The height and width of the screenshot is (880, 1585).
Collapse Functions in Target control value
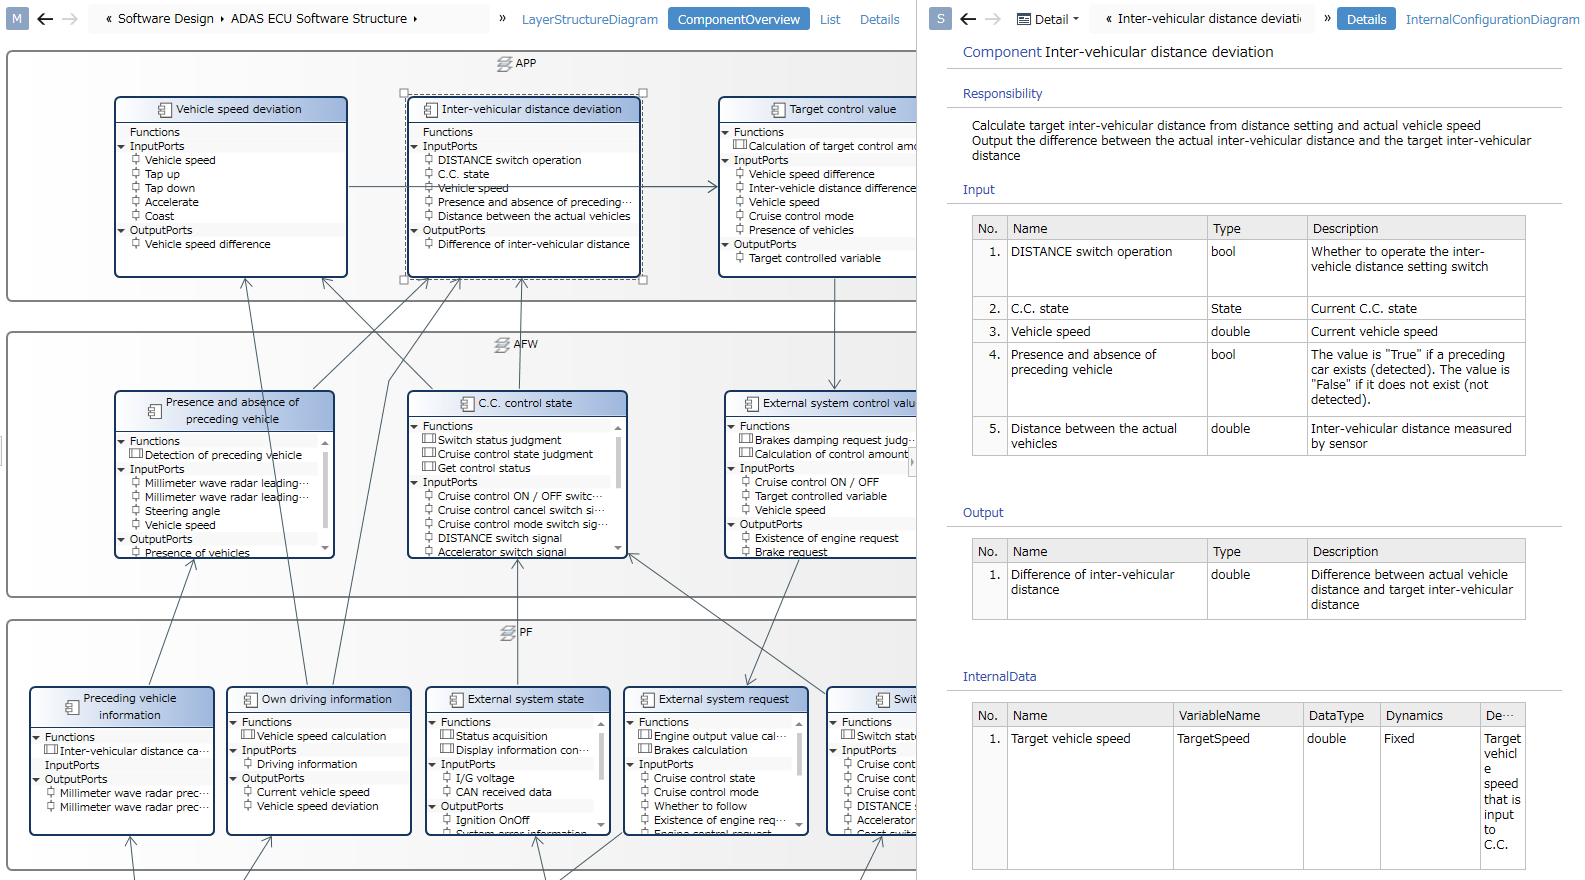point(725,132)
